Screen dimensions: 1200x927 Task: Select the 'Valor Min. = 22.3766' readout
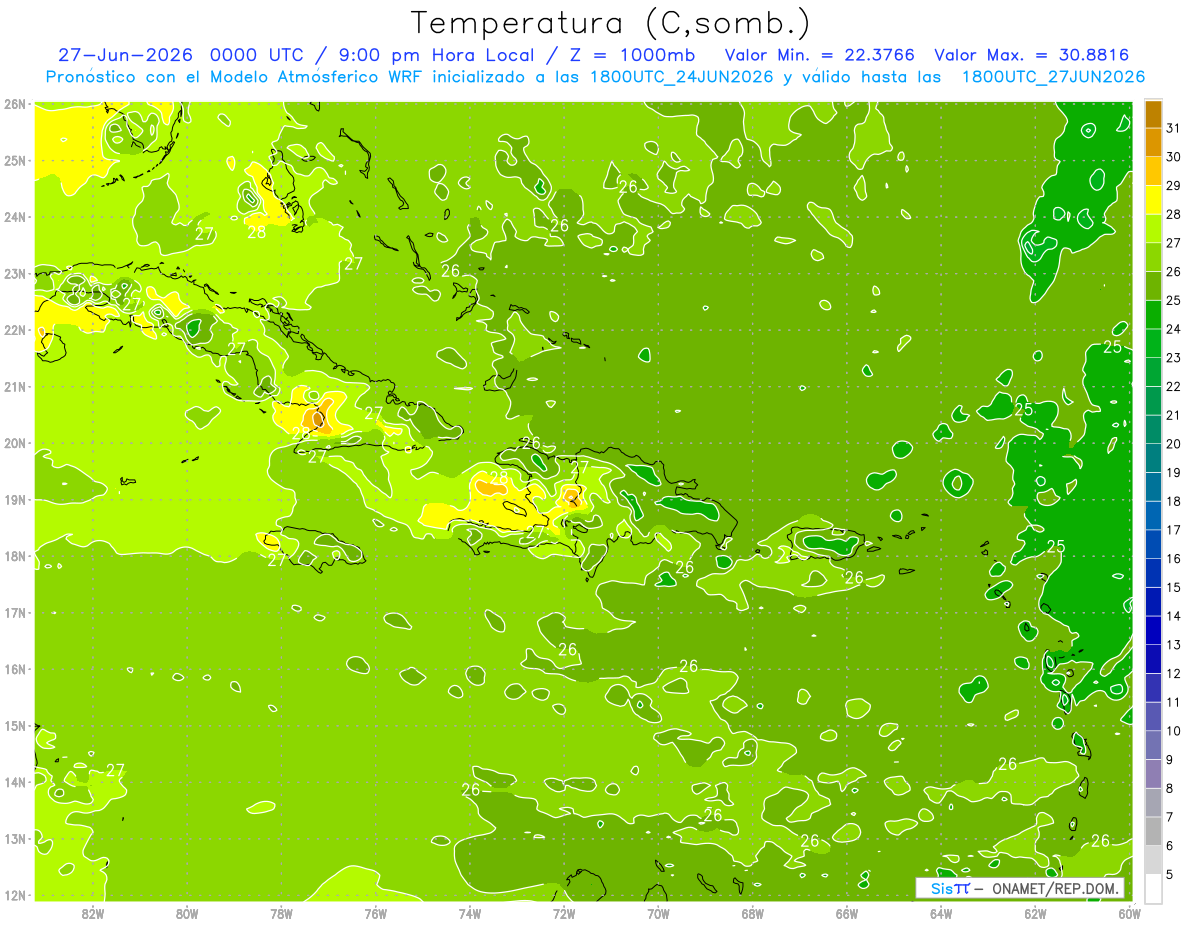[x=819, y=55]
